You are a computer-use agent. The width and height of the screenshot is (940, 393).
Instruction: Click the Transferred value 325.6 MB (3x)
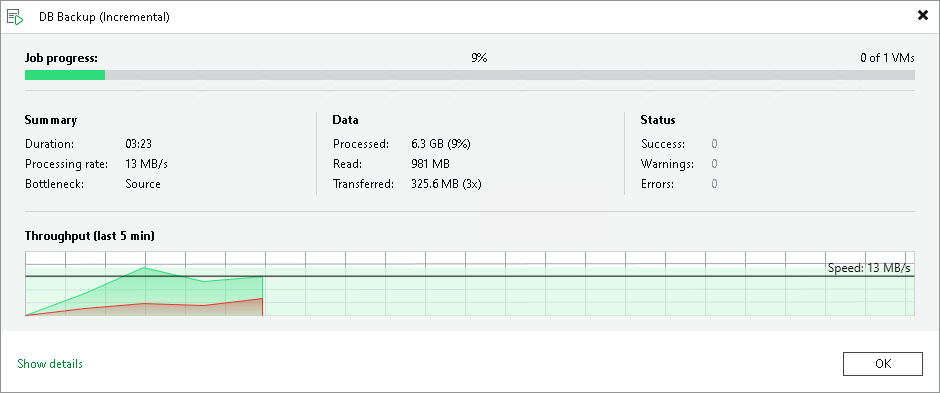tap(446, 183)
